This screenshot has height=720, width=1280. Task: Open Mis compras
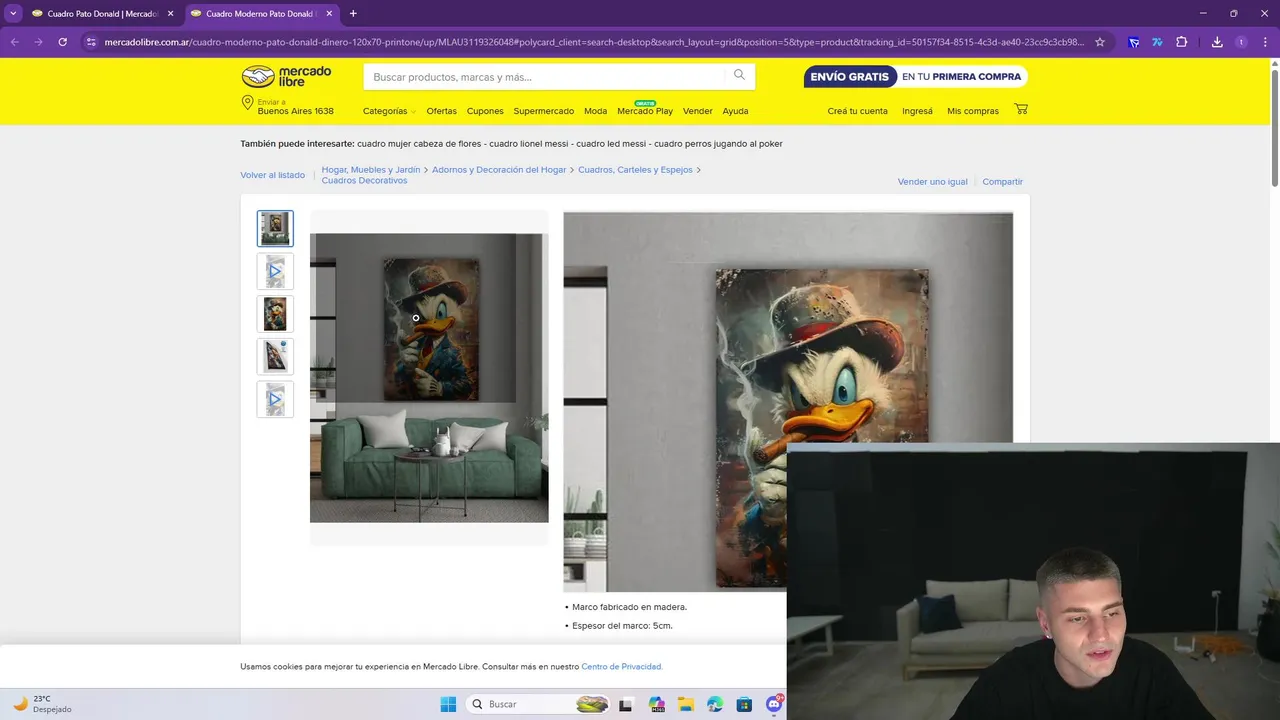(973, 111)
